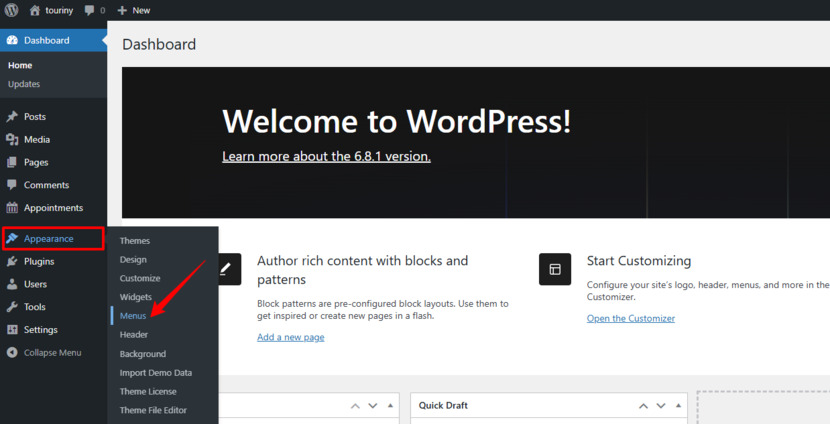Screen dimensions: 830x424
Task: Select Design in Appearance flyout
Action: pyautogui.click(x=133, y=259)
